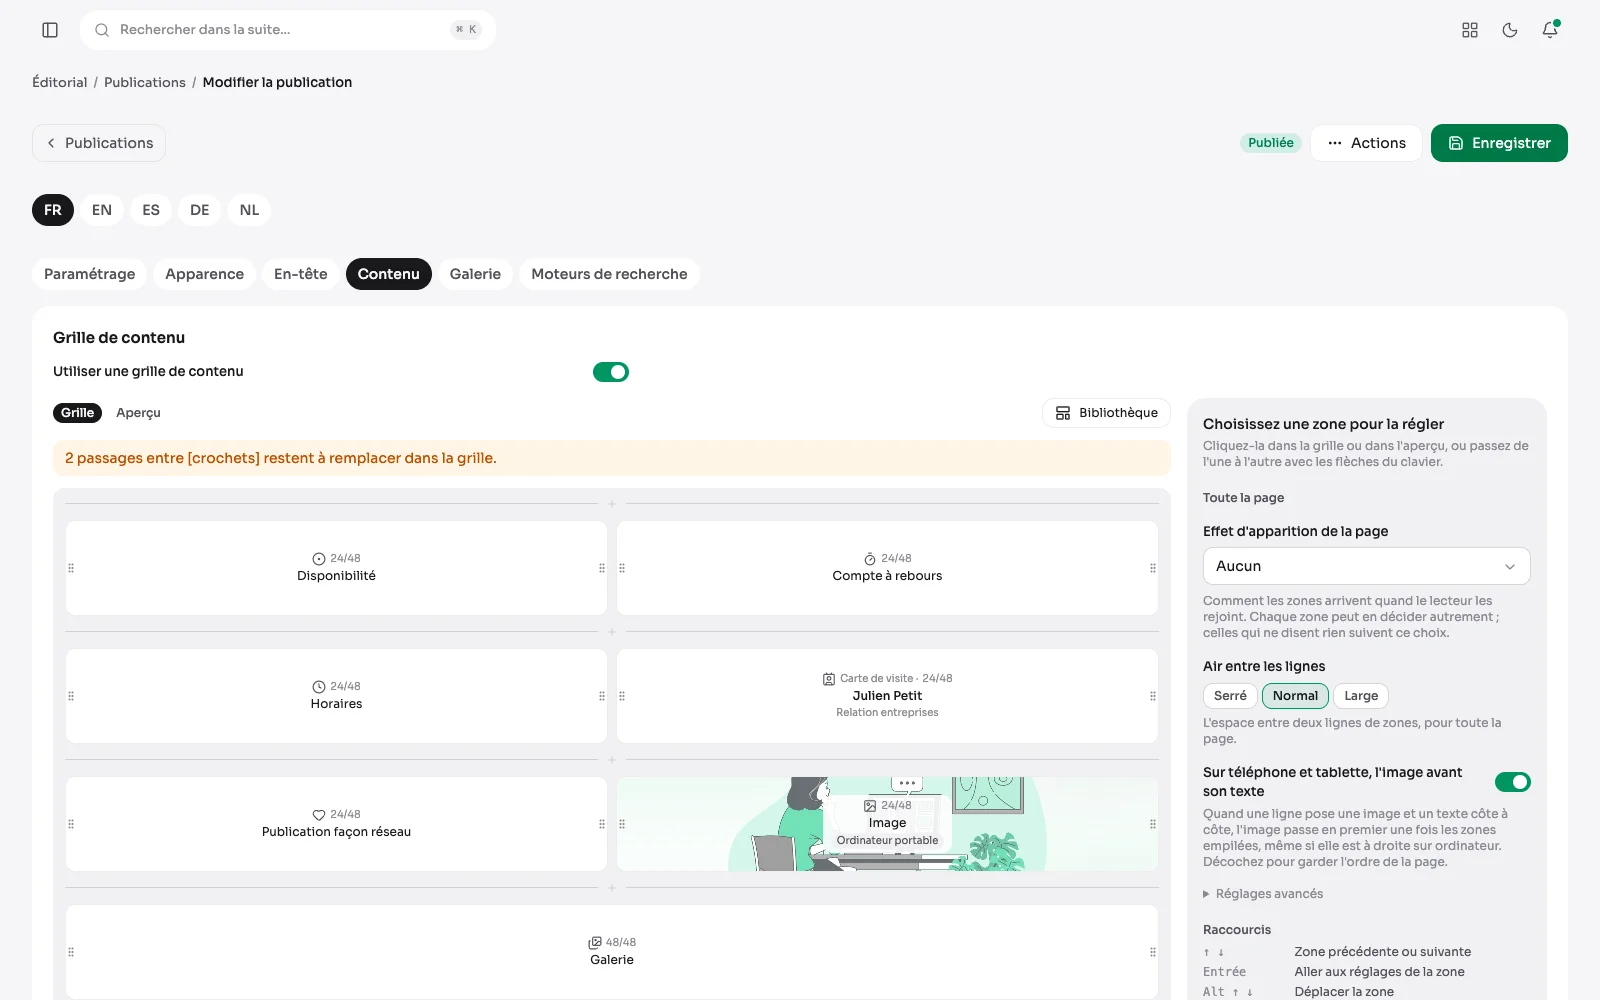Switch to dark mode moon icon
The height and width of the screenshot is (1000, 1600).
click(x=1510, y=30)
